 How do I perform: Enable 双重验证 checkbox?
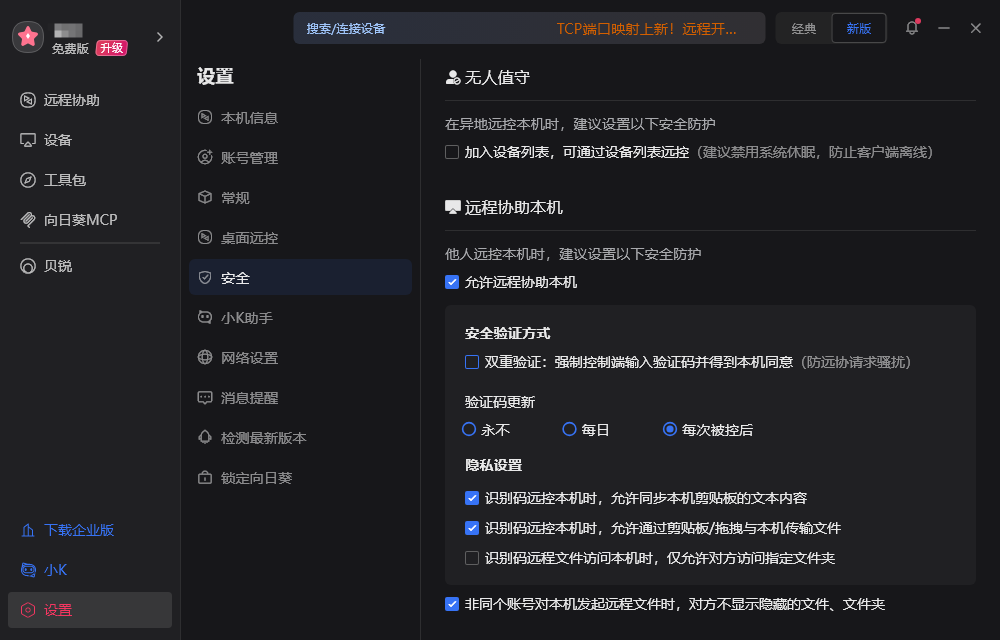pos(472,362)
